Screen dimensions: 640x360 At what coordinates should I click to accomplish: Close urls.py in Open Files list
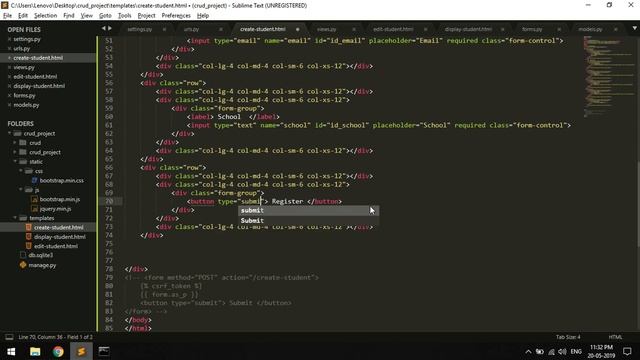click(9, 49)
